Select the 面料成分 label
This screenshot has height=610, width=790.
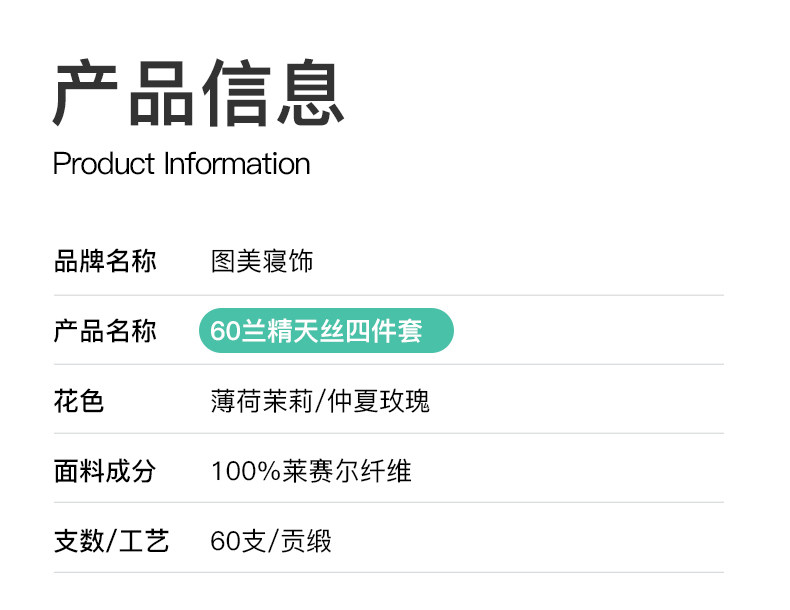click(105, 471)
